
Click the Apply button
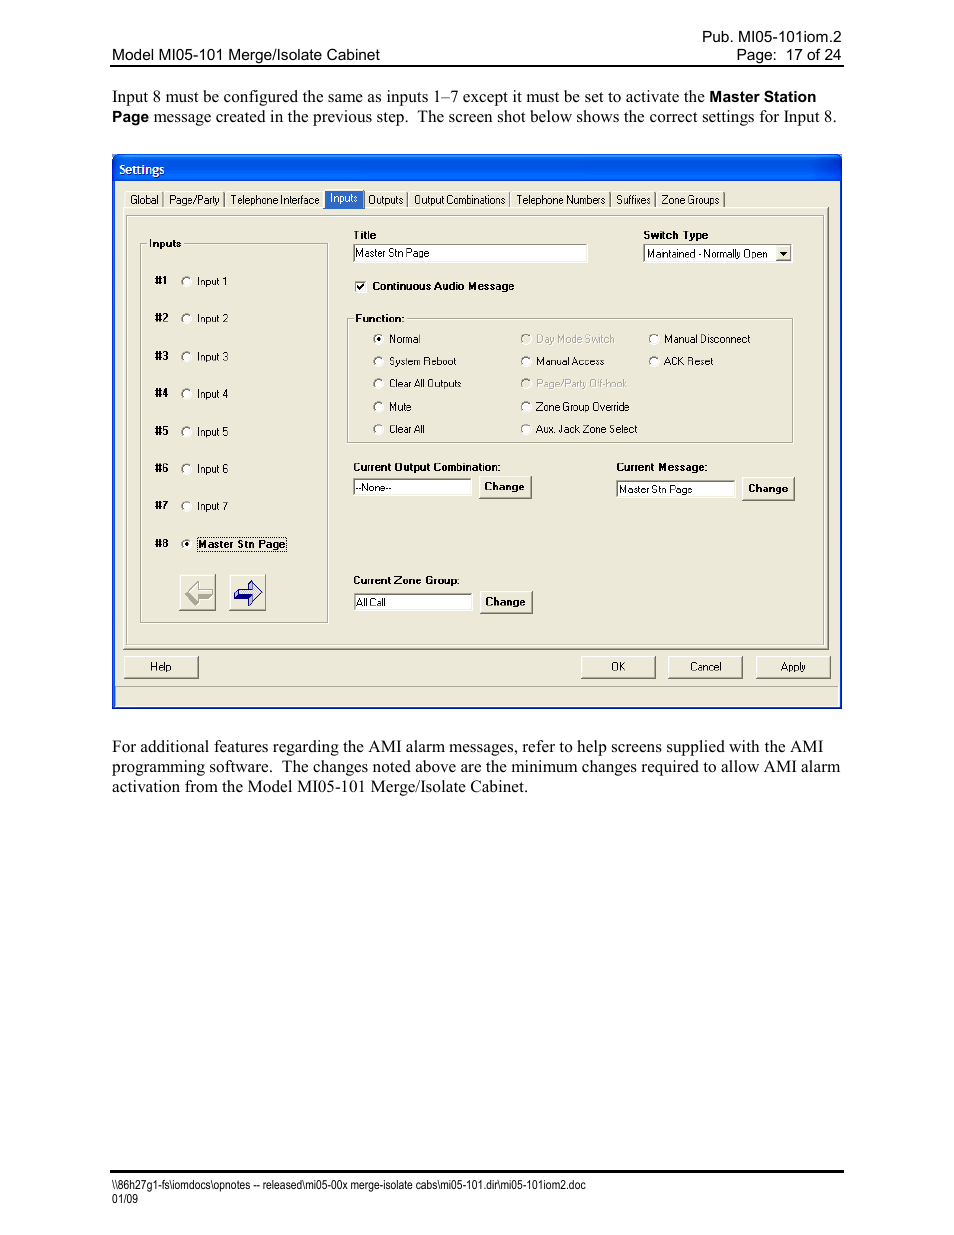coord(793,667)
